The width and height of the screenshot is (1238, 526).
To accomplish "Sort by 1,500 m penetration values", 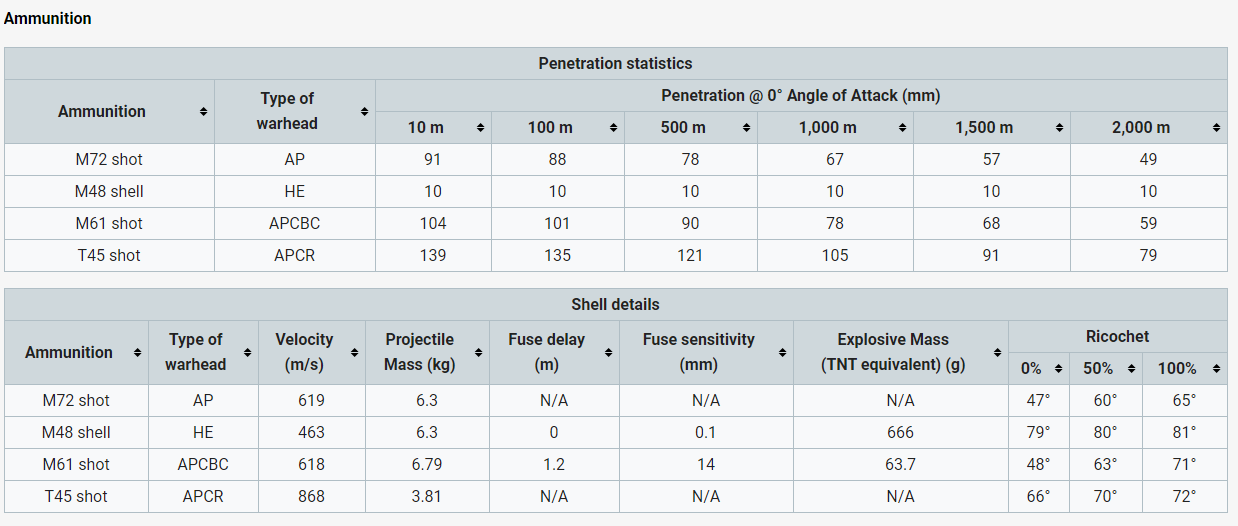I will coord(1059,128).
